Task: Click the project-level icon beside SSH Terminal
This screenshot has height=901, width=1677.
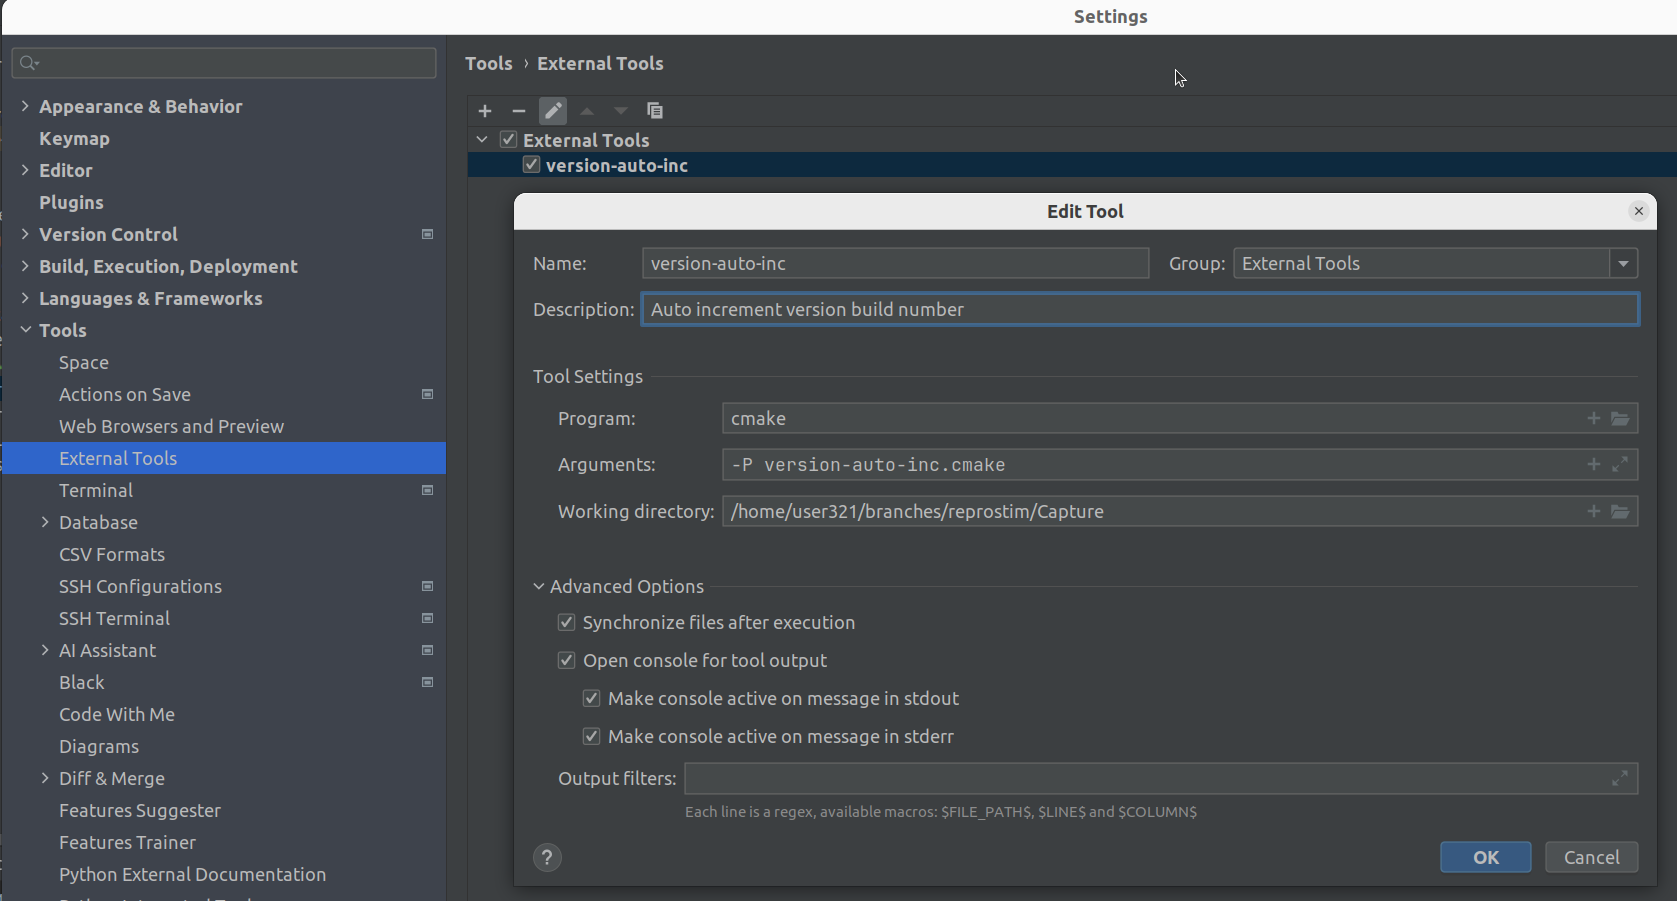Action: click(x=427, y=618)
